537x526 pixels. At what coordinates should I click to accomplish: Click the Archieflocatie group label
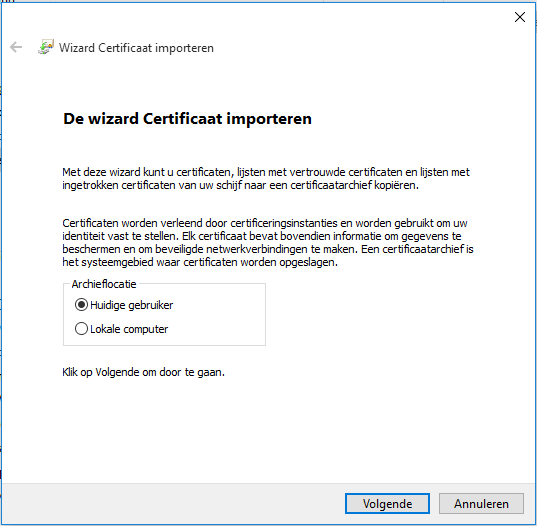(x=104, y=284)
